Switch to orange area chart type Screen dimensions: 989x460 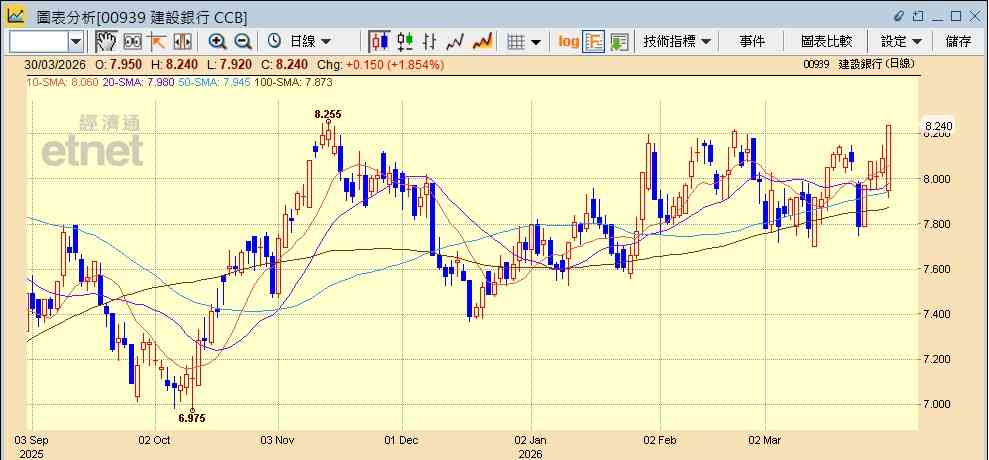coord(483,42)
